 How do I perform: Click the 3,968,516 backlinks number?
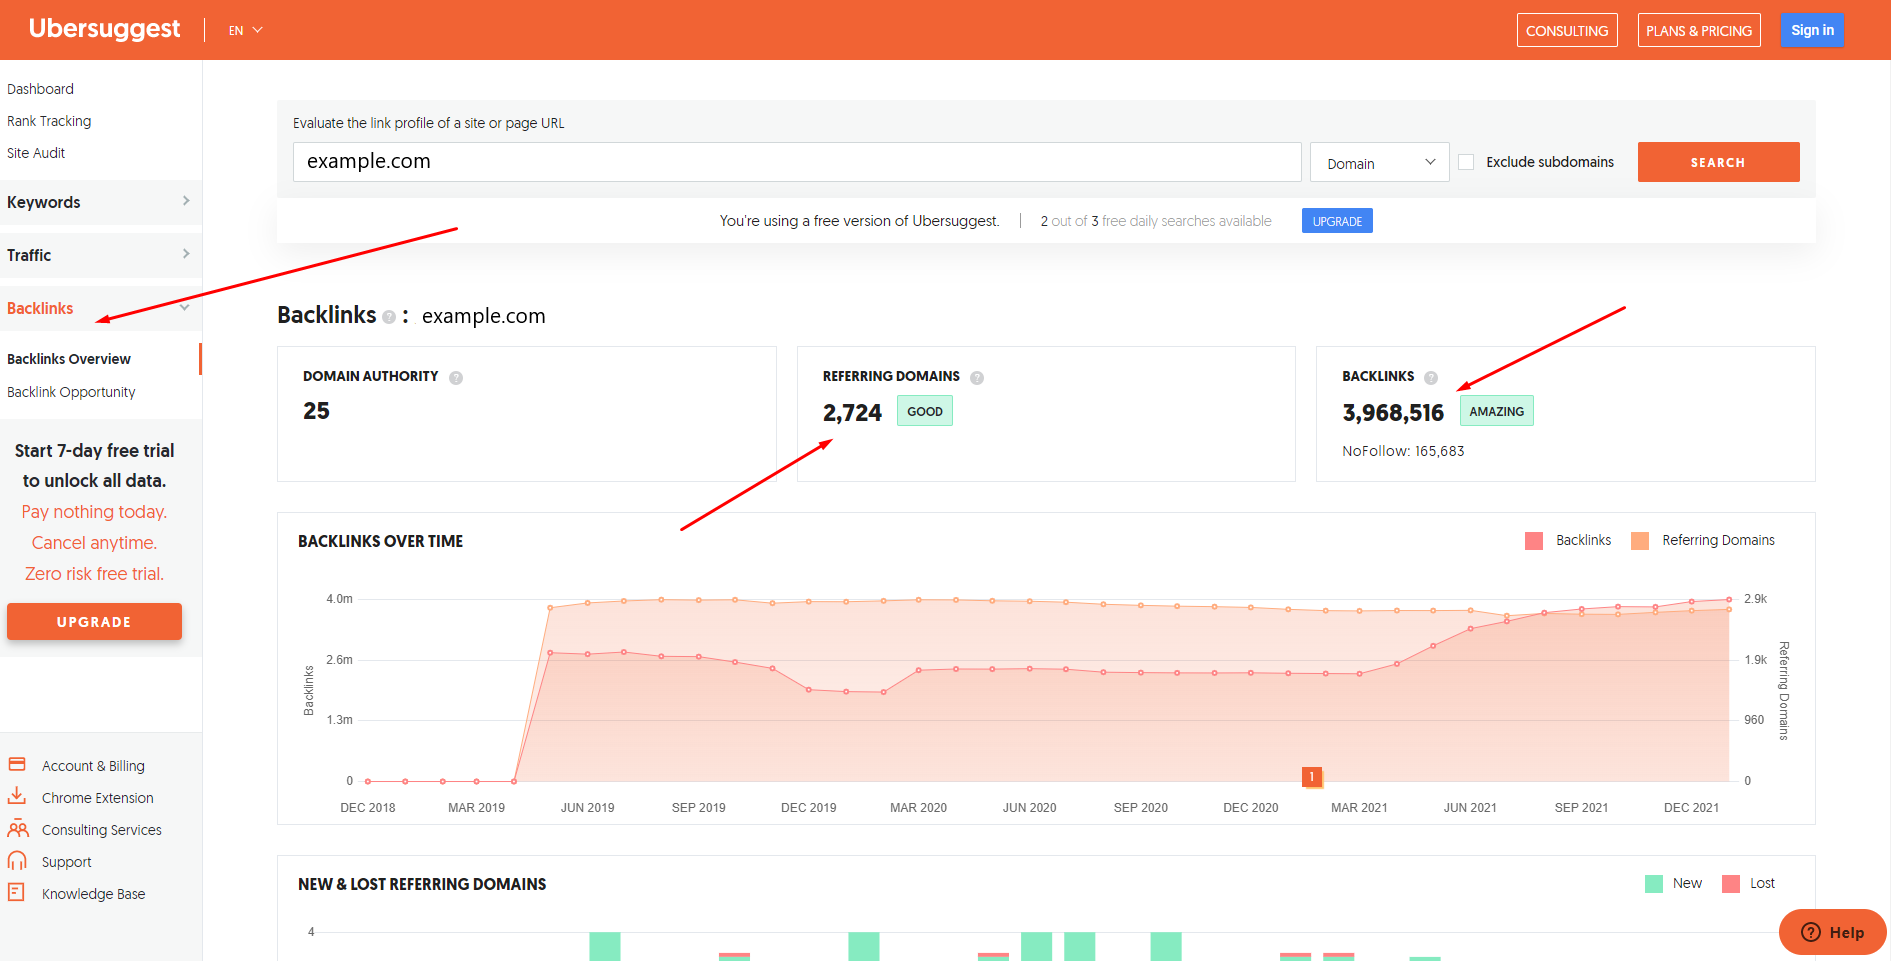coord(1393,412)
